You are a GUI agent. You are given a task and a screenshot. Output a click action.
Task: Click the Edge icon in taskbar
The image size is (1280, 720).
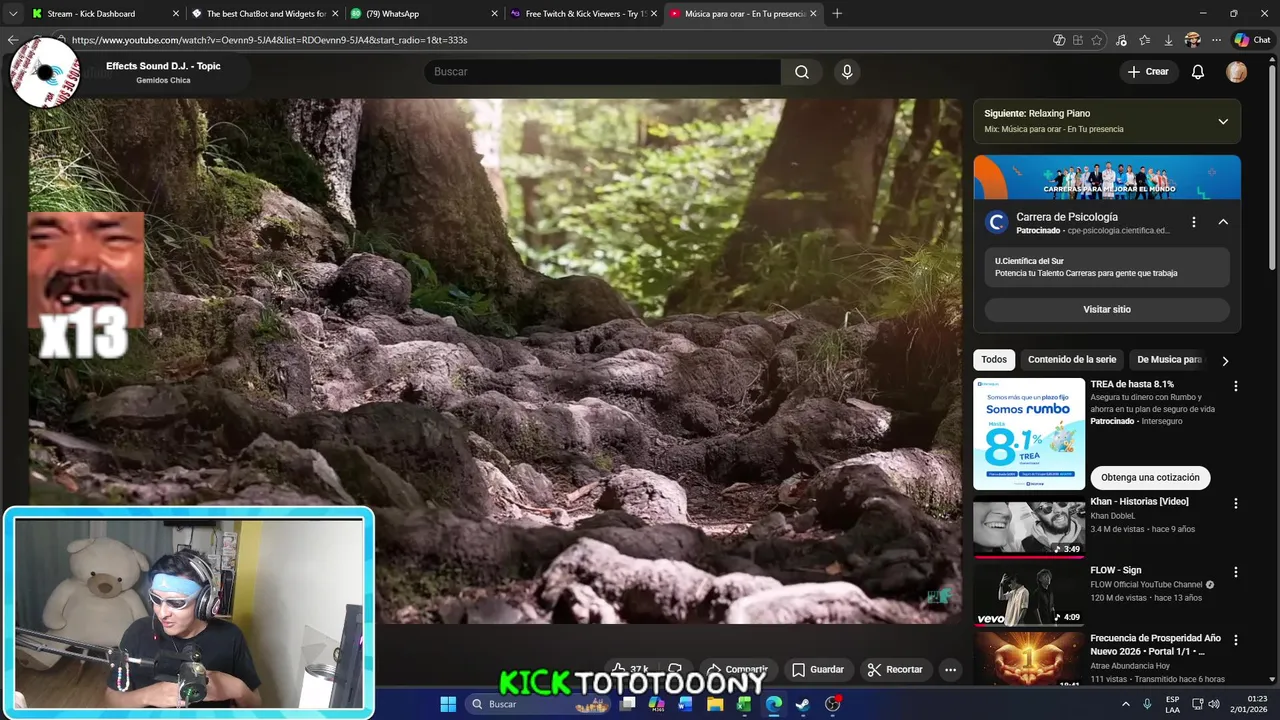pyautogui.click(x=773, y=704)
